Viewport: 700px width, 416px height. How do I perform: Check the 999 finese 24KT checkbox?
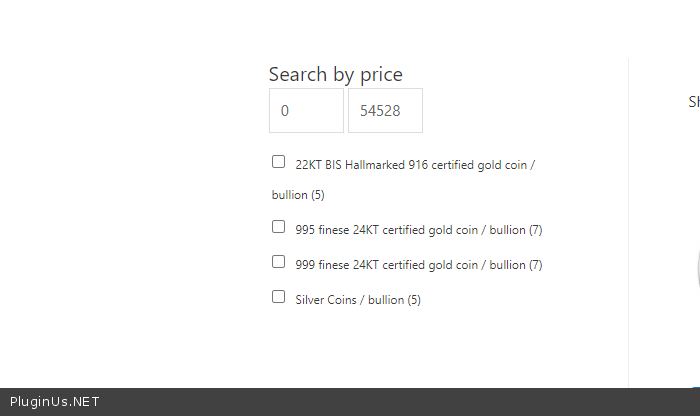pos(279,262)
